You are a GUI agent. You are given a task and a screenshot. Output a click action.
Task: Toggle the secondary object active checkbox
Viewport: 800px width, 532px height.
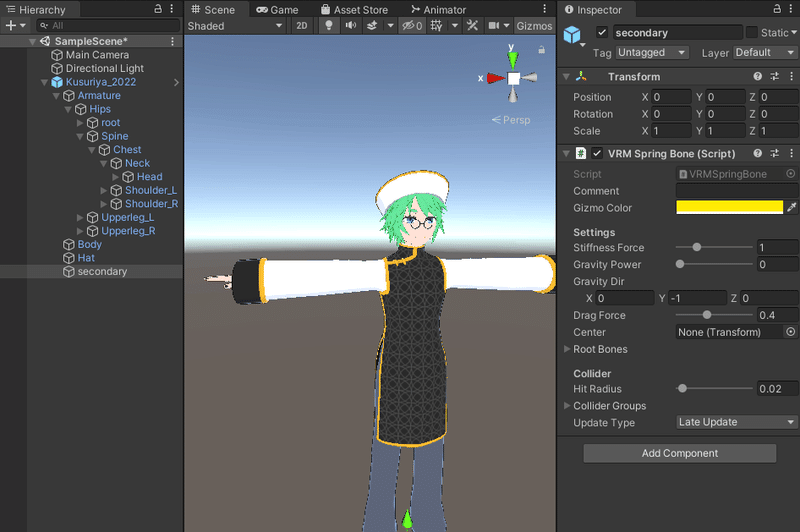[602, 32]
